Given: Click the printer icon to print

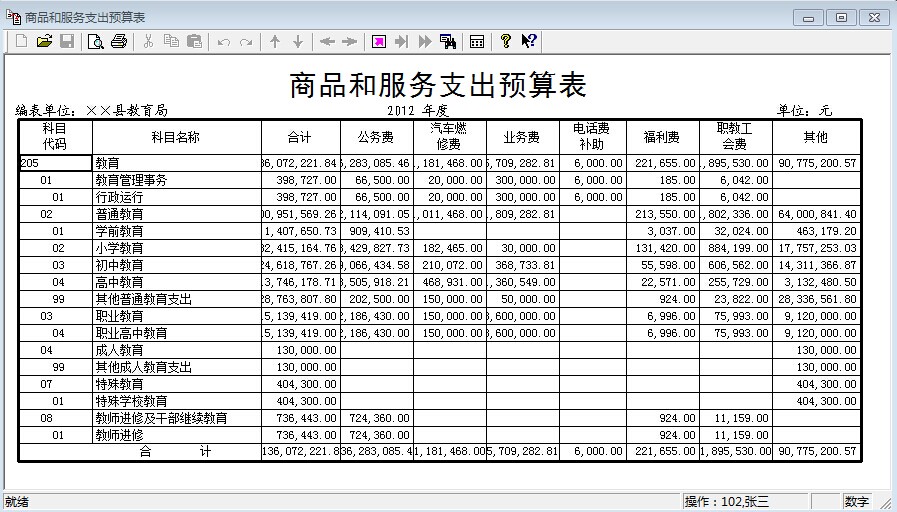Looking at the screenshot, I should point(119,41).
